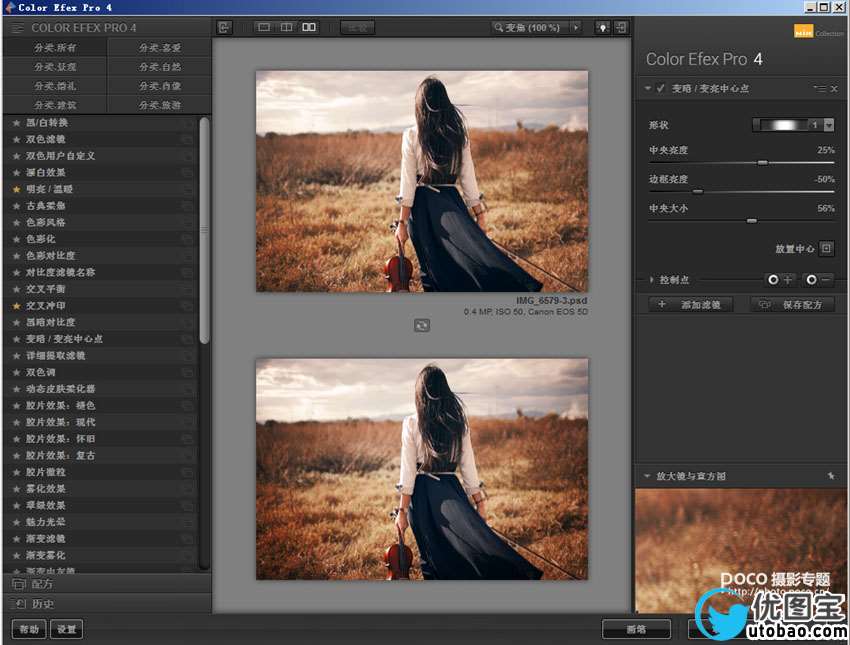Image resolution: width=850 pixels, height=645 pixels.
Task: Click the star icon beside 交叉平衡
Action: pos(17,289)
